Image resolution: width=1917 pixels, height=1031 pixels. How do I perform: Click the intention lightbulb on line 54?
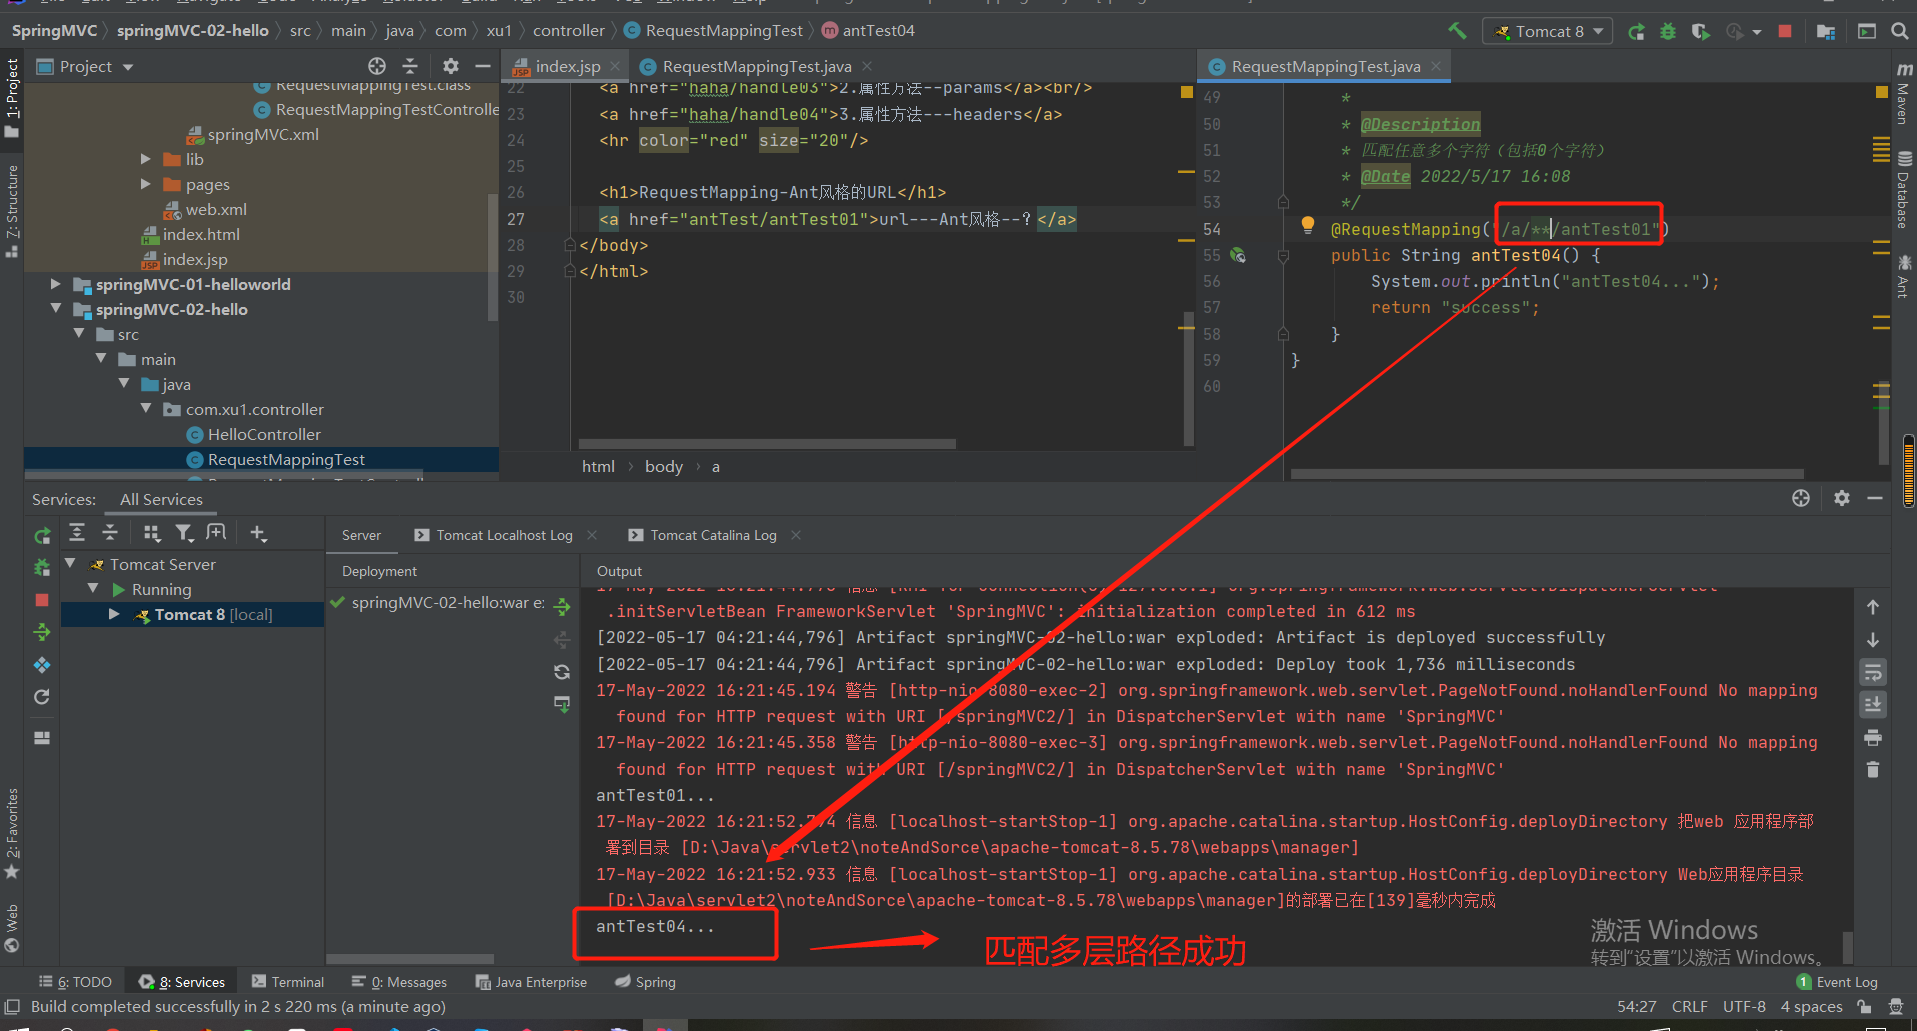click(1307, 226)
